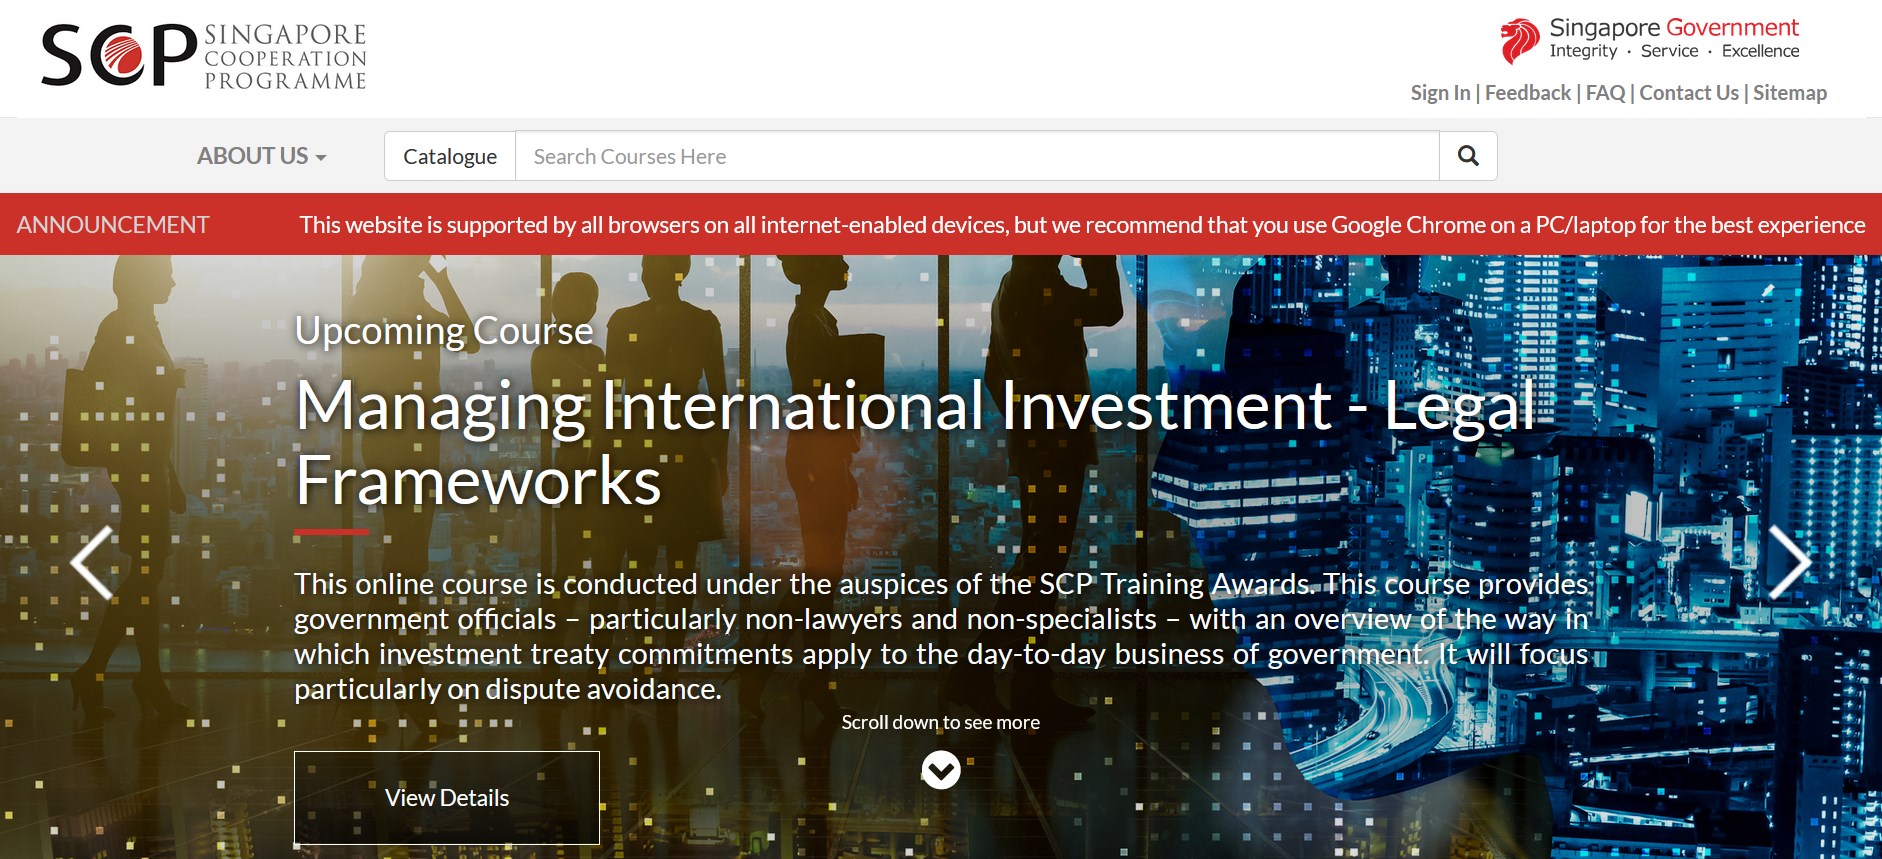
Task: Open the Contact Us link
Action: [1689, 93]
